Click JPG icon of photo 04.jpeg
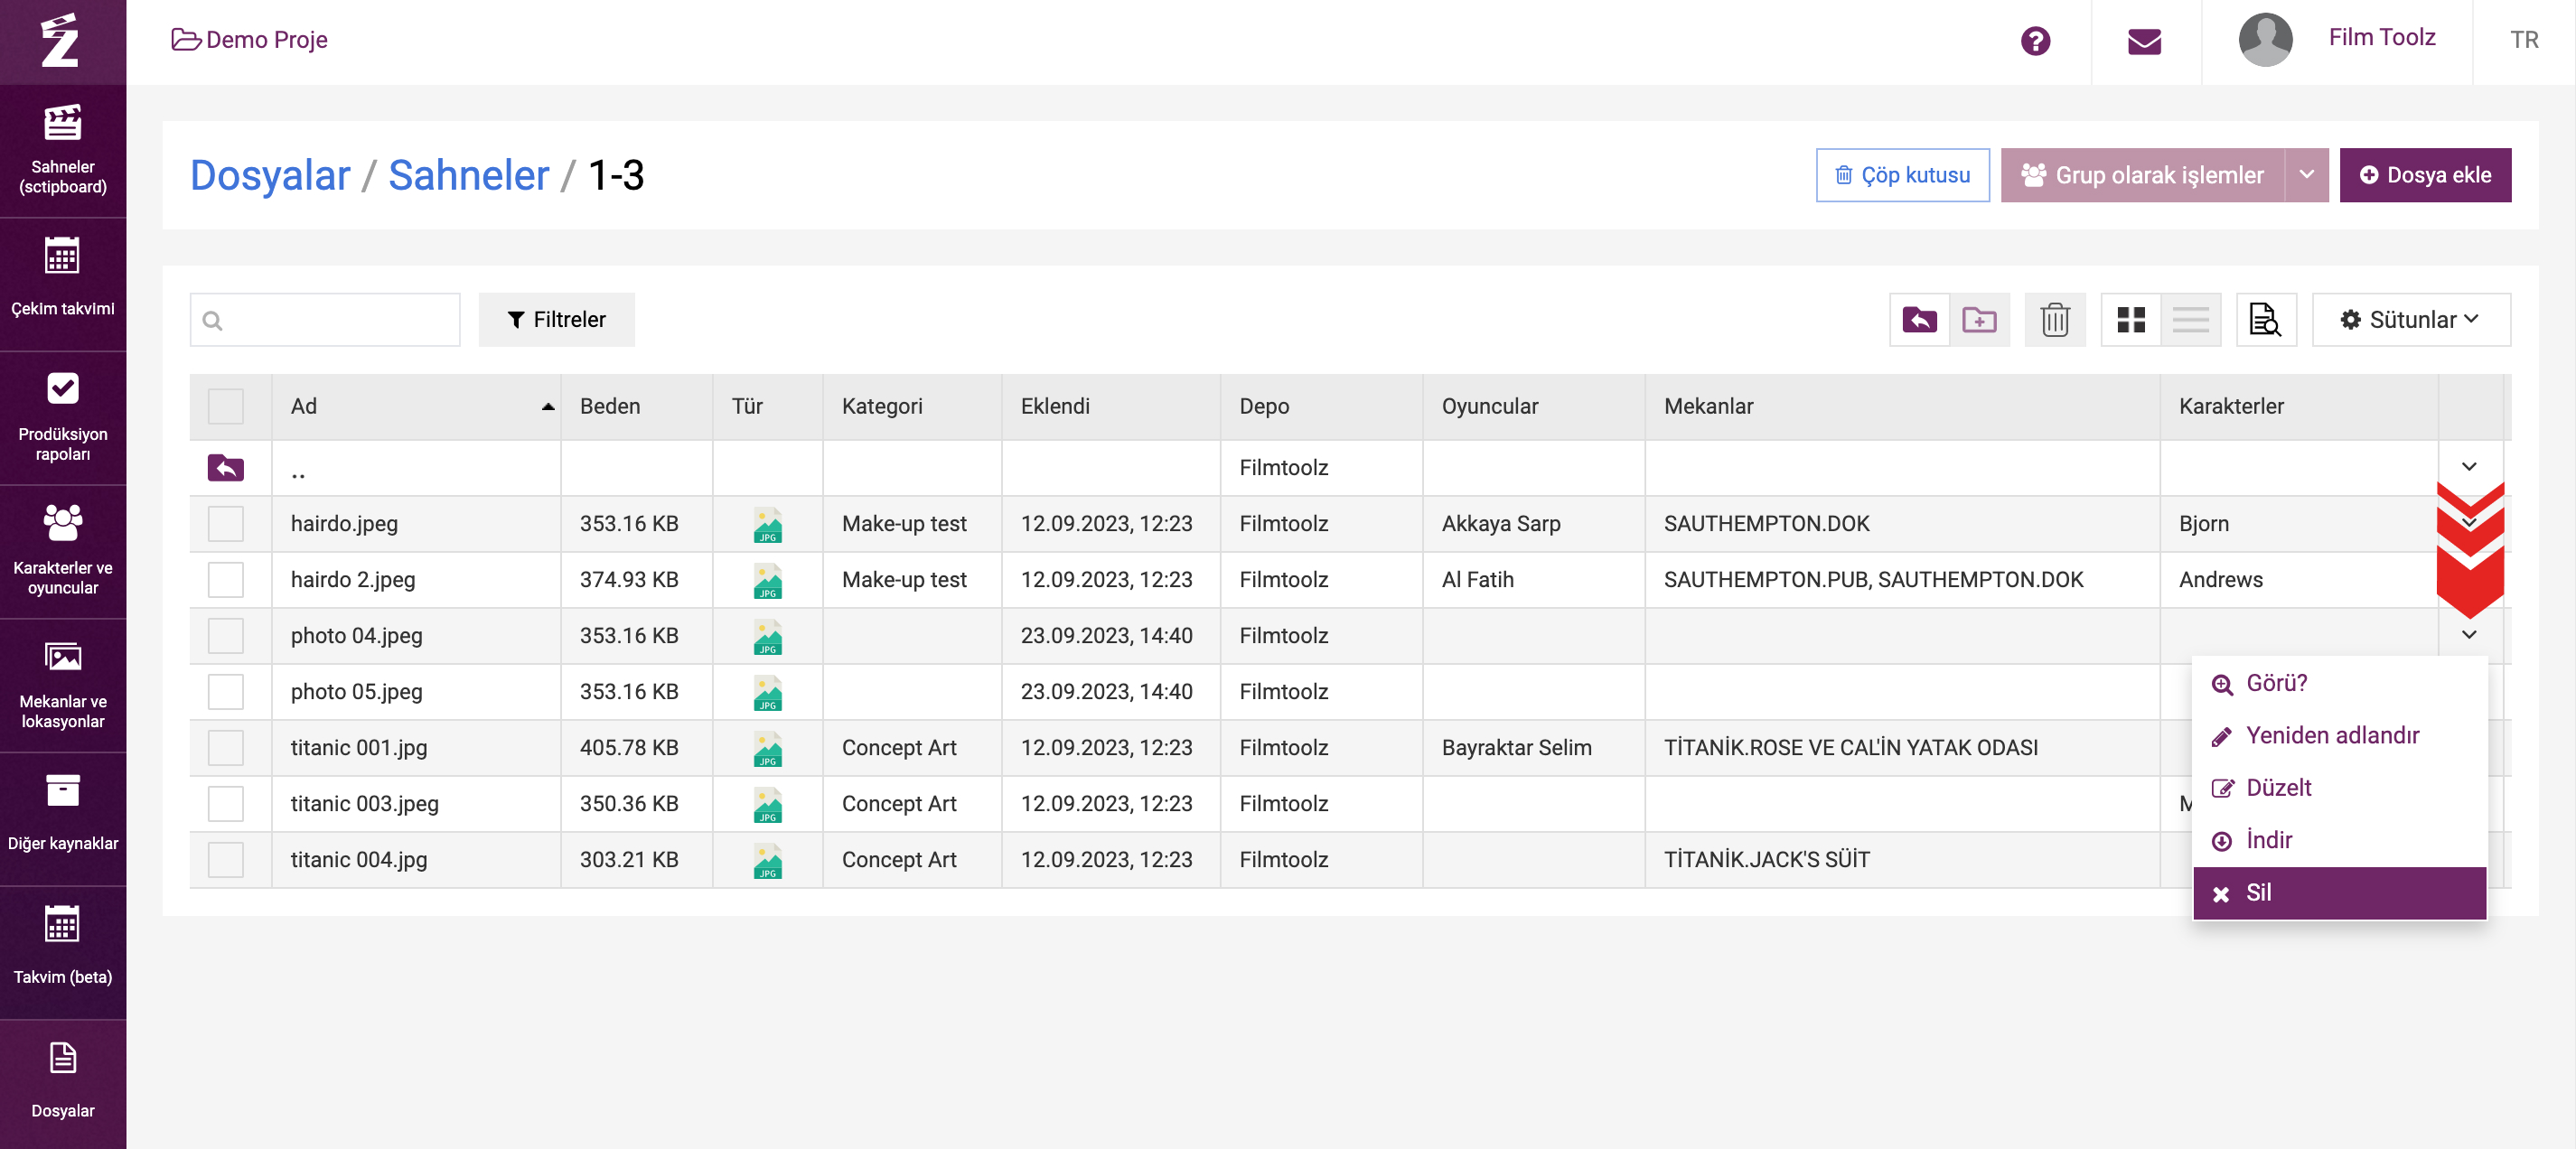The width and height of the screenshot is (2576, 1149). [x=767, y=637]
